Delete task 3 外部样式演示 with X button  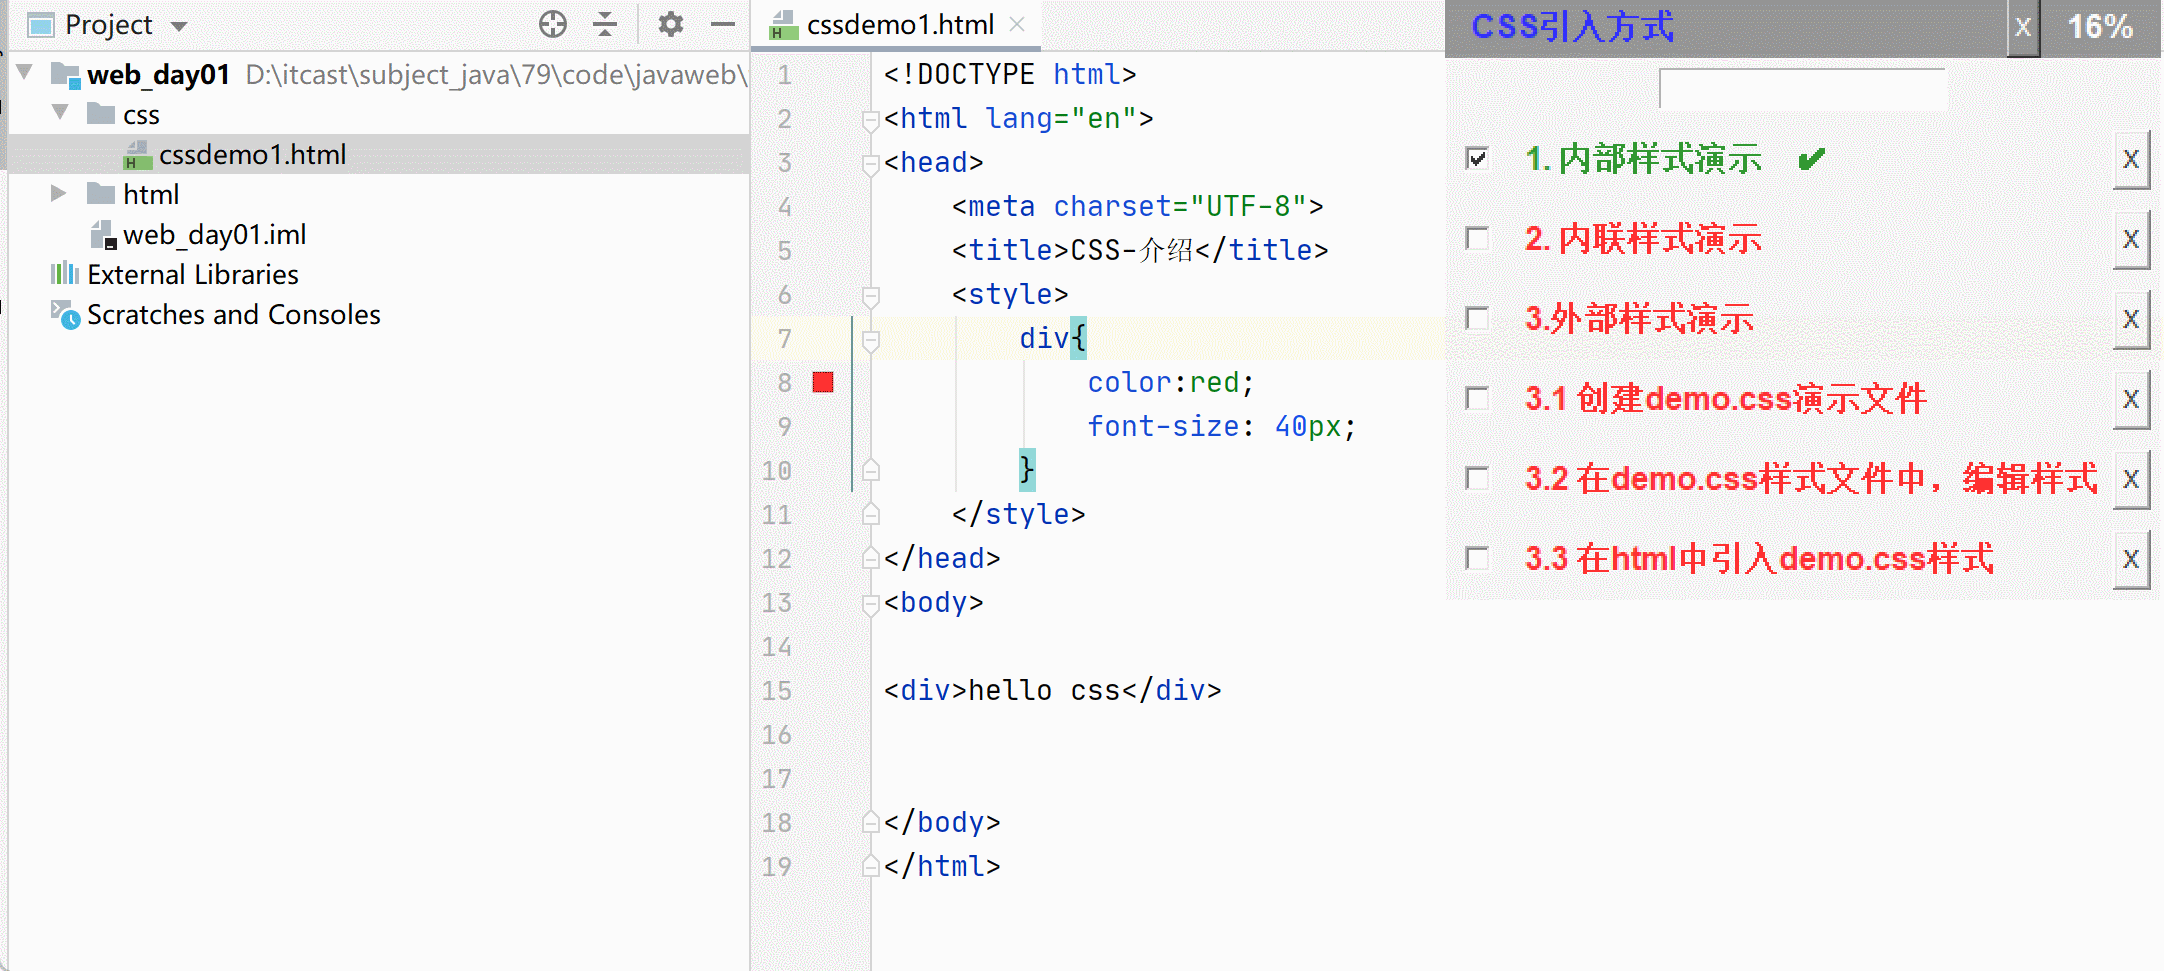2131,319
